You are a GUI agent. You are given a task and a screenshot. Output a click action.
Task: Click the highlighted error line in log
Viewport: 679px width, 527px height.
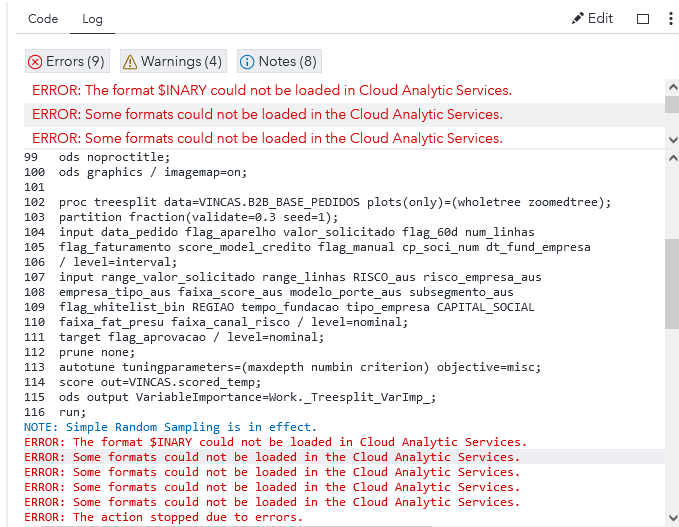pyautogui.click(x=272, y=457)
